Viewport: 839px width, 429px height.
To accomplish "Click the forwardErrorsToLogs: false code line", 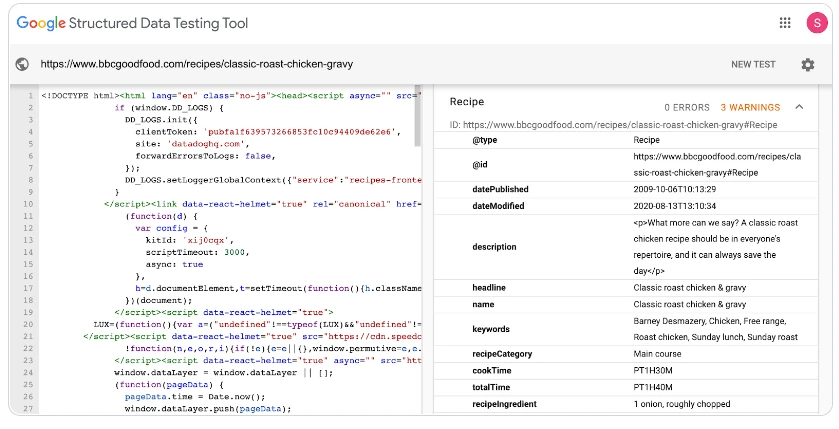I will coord(205,156).
